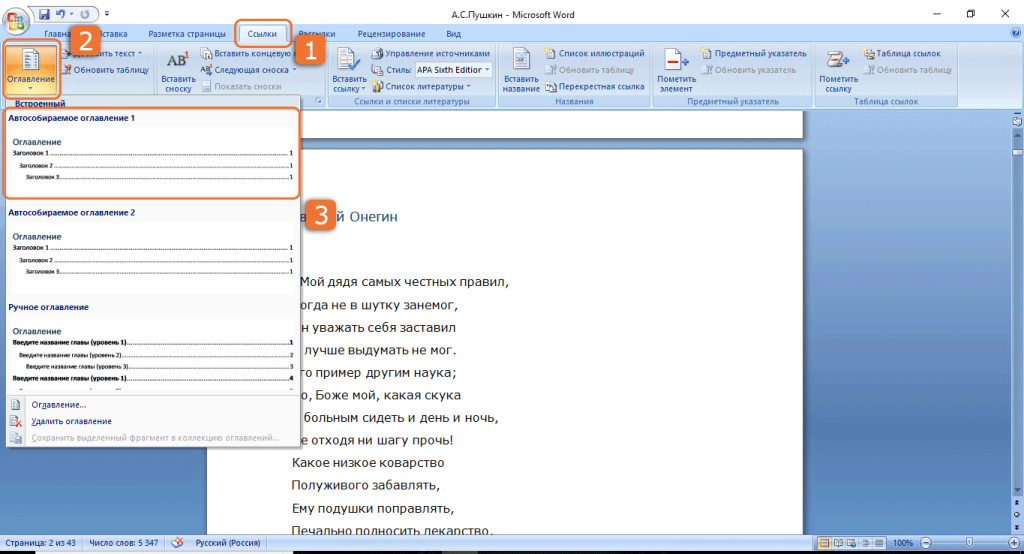Click the vertical scrollbar up arrow

coord(1017,135)
